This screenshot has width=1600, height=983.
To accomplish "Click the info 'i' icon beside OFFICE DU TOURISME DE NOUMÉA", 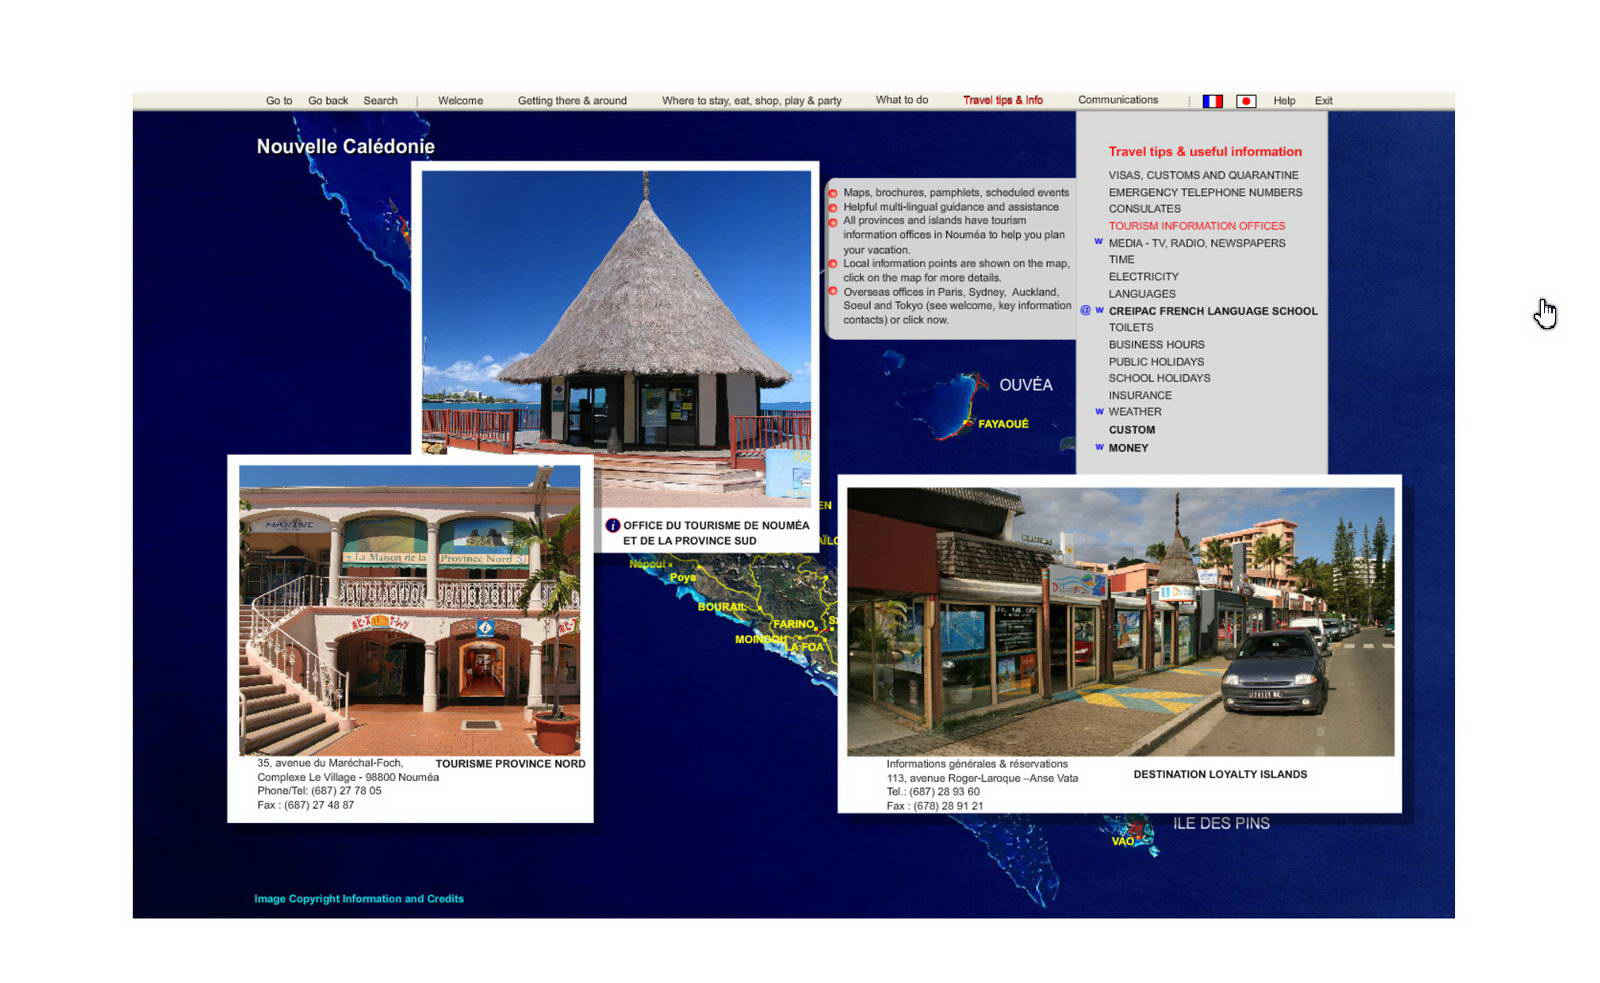I will tap(613, 525).
